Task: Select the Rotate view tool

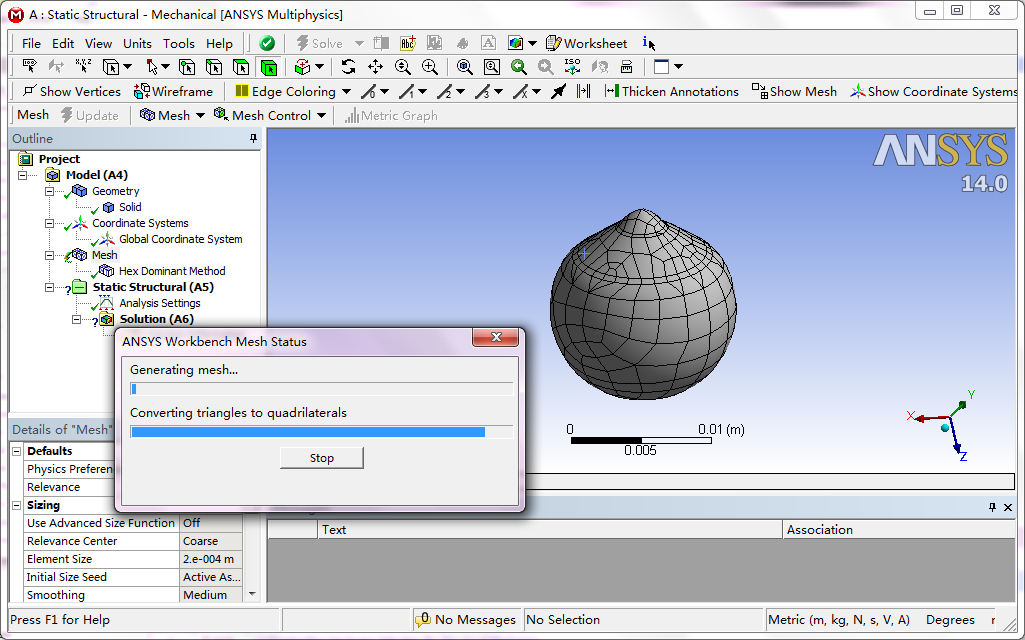Action: tap(348, 67)
